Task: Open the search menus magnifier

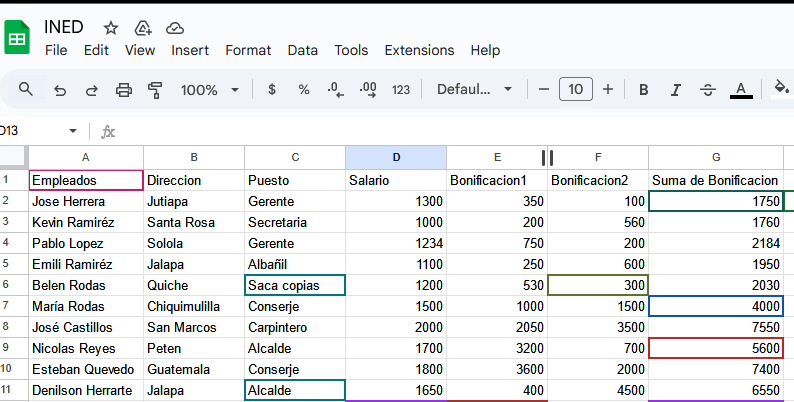Action: click(25, 90)
